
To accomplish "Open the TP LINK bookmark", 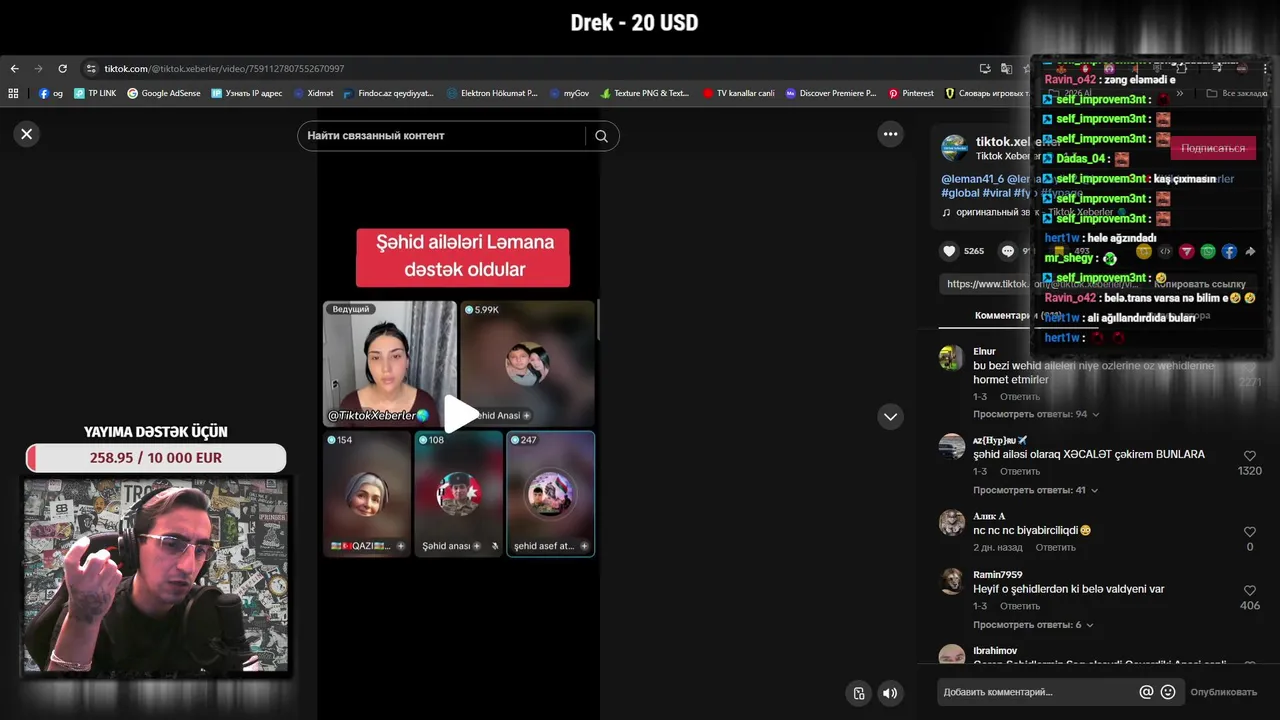I will tap(95, 93).
